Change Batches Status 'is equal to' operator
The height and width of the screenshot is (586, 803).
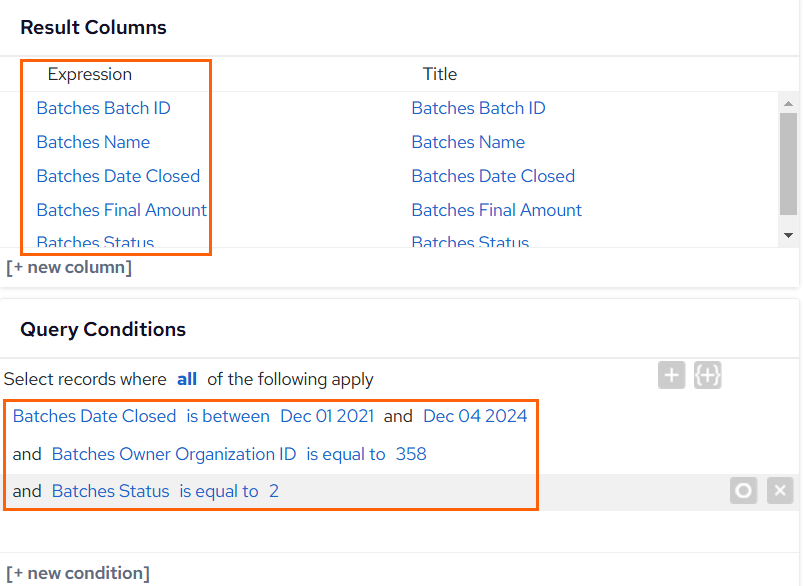pos(219,491)
